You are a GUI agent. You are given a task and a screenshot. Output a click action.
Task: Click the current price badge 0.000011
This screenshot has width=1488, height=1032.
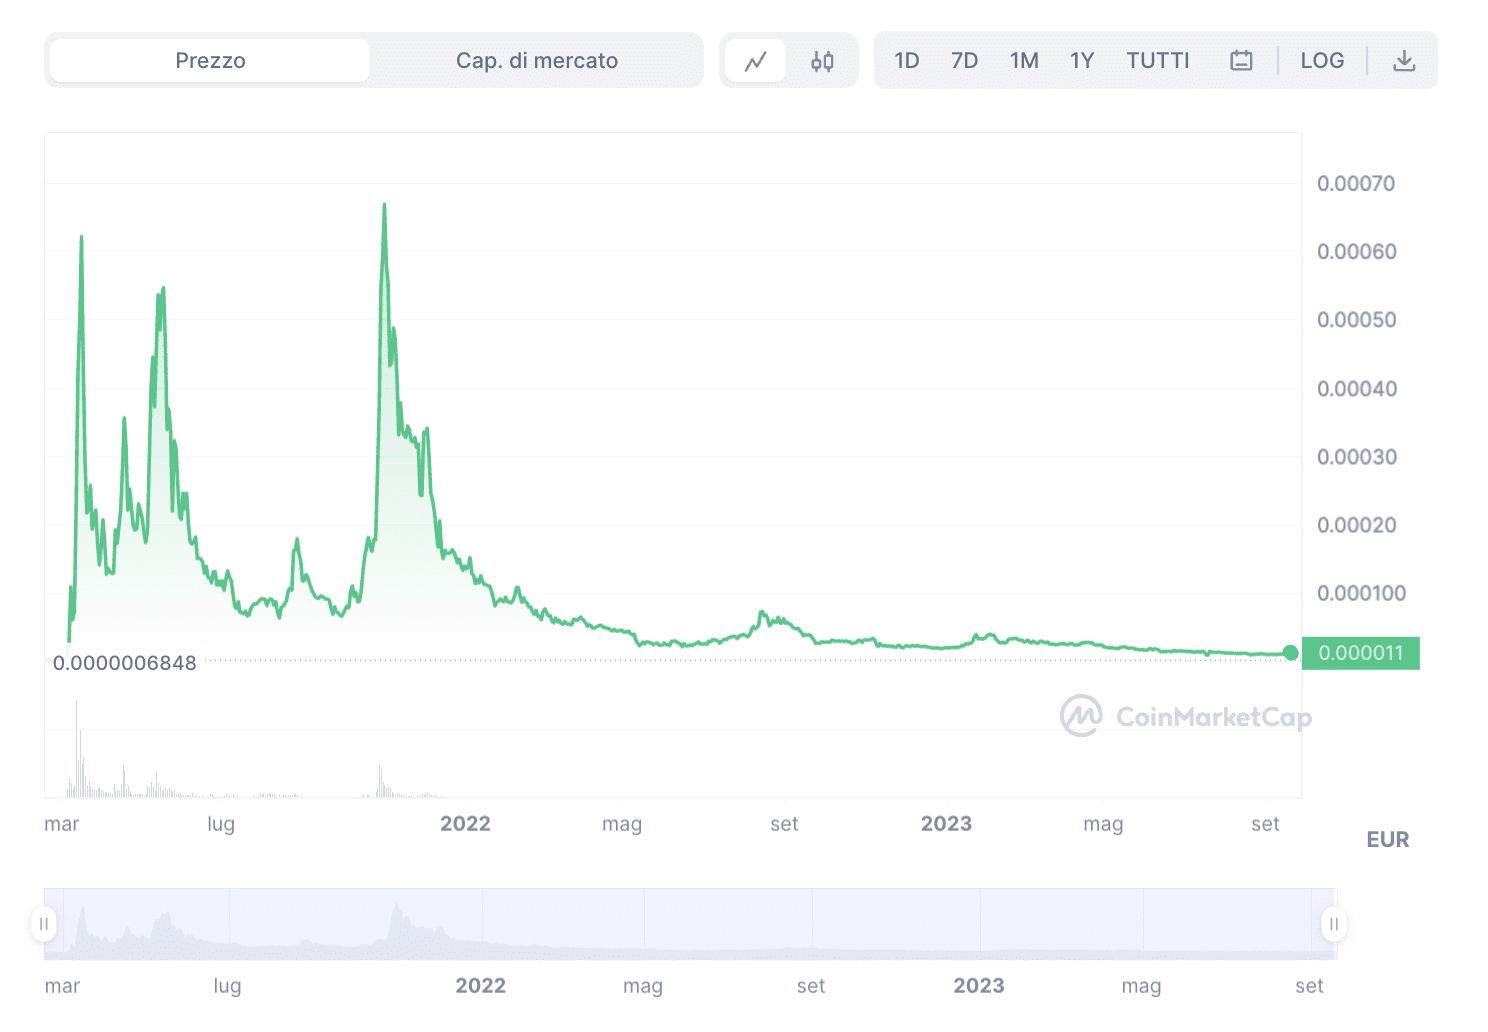(x=1361, y=653)
